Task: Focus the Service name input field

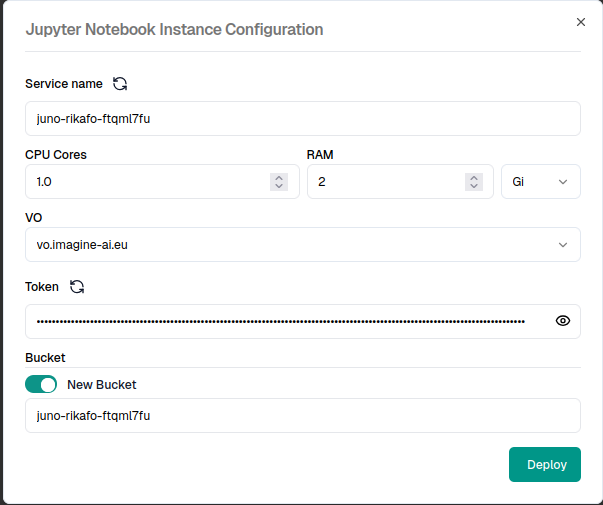Action: (x=303, y=118)
